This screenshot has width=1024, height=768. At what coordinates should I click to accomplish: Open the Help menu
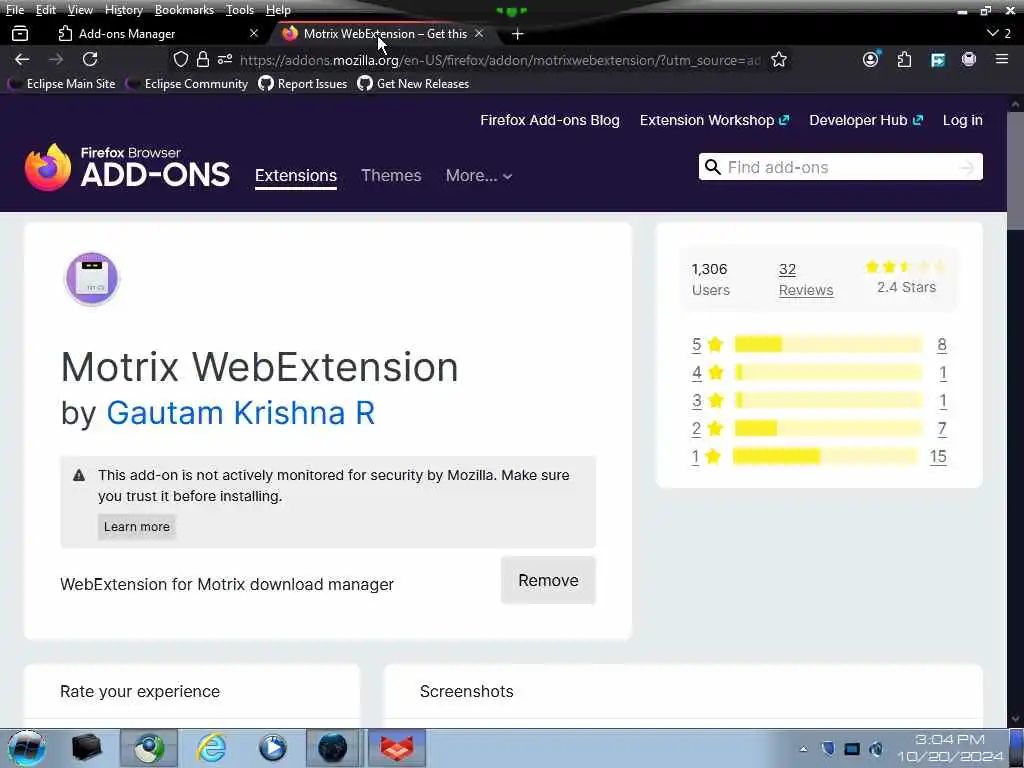tap(278, 10)
